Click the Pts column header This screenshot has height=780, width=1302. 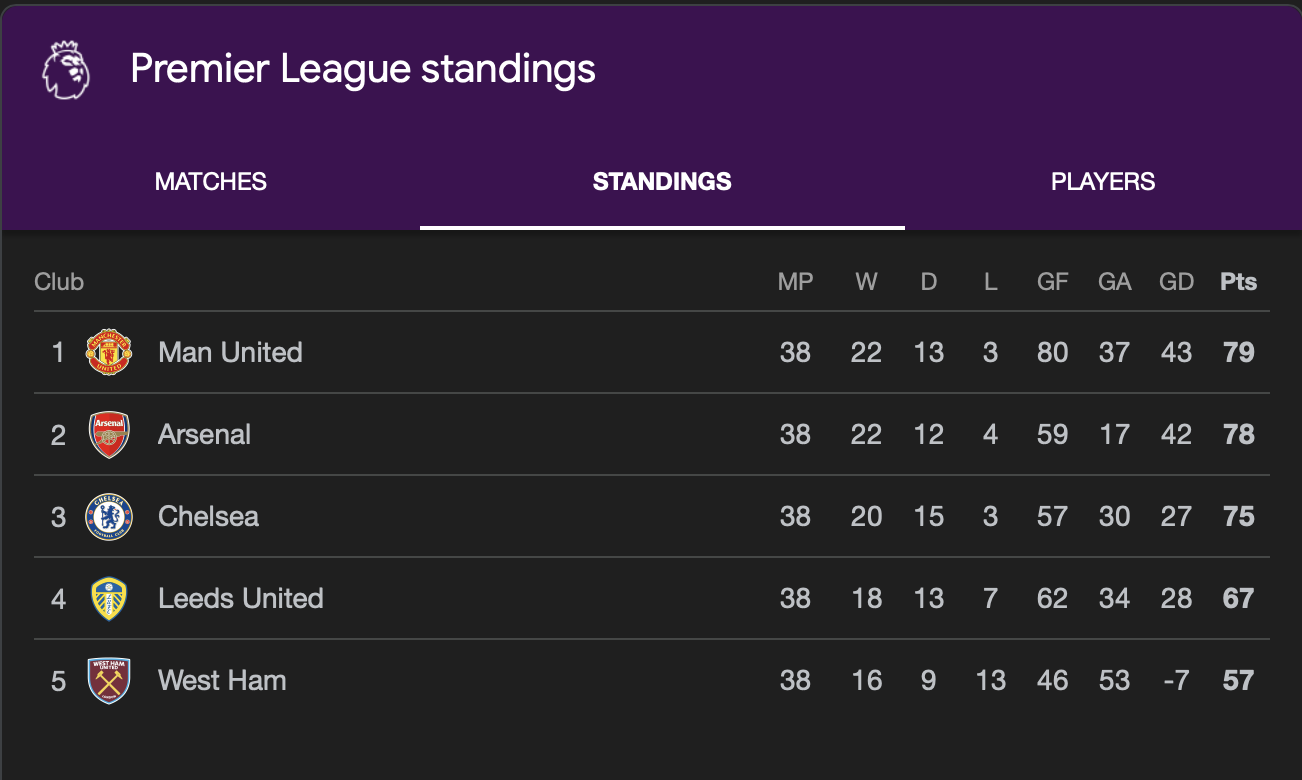[x=1238, y=282]
